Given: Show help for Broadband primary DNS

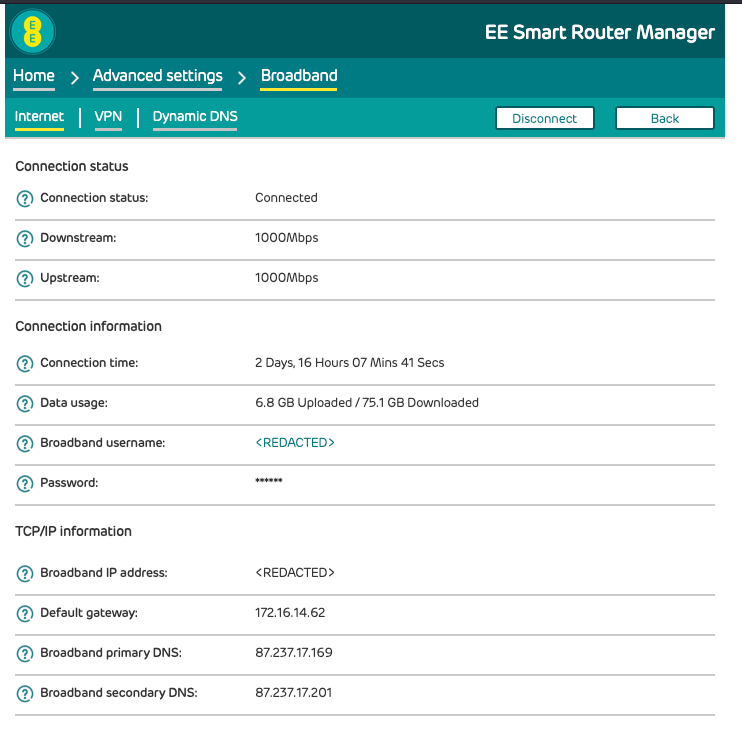Looking at the screenshot, I should [25, 654].
